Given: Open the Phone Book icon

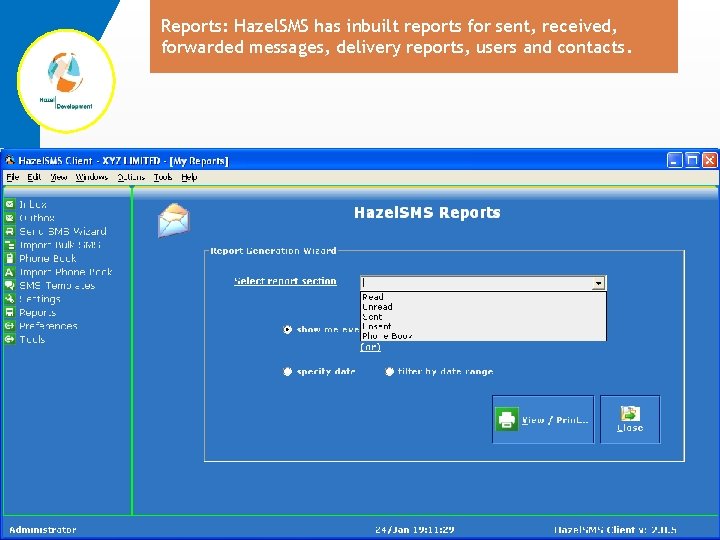Looking at the screenshot, I should tap(10, 258).
